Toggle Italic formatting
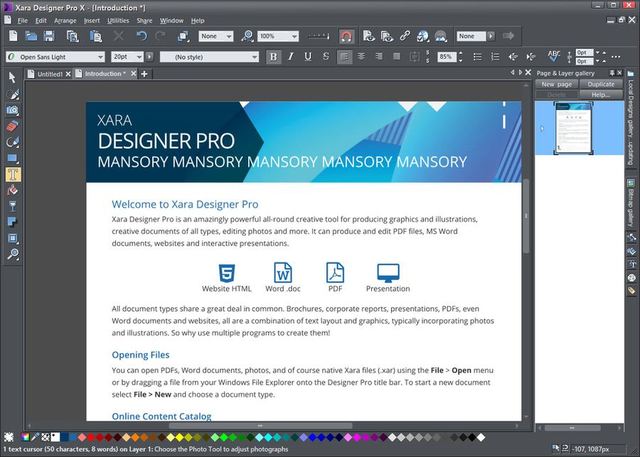The width and height of the screenshot is (640, 457). pos(291,57)
